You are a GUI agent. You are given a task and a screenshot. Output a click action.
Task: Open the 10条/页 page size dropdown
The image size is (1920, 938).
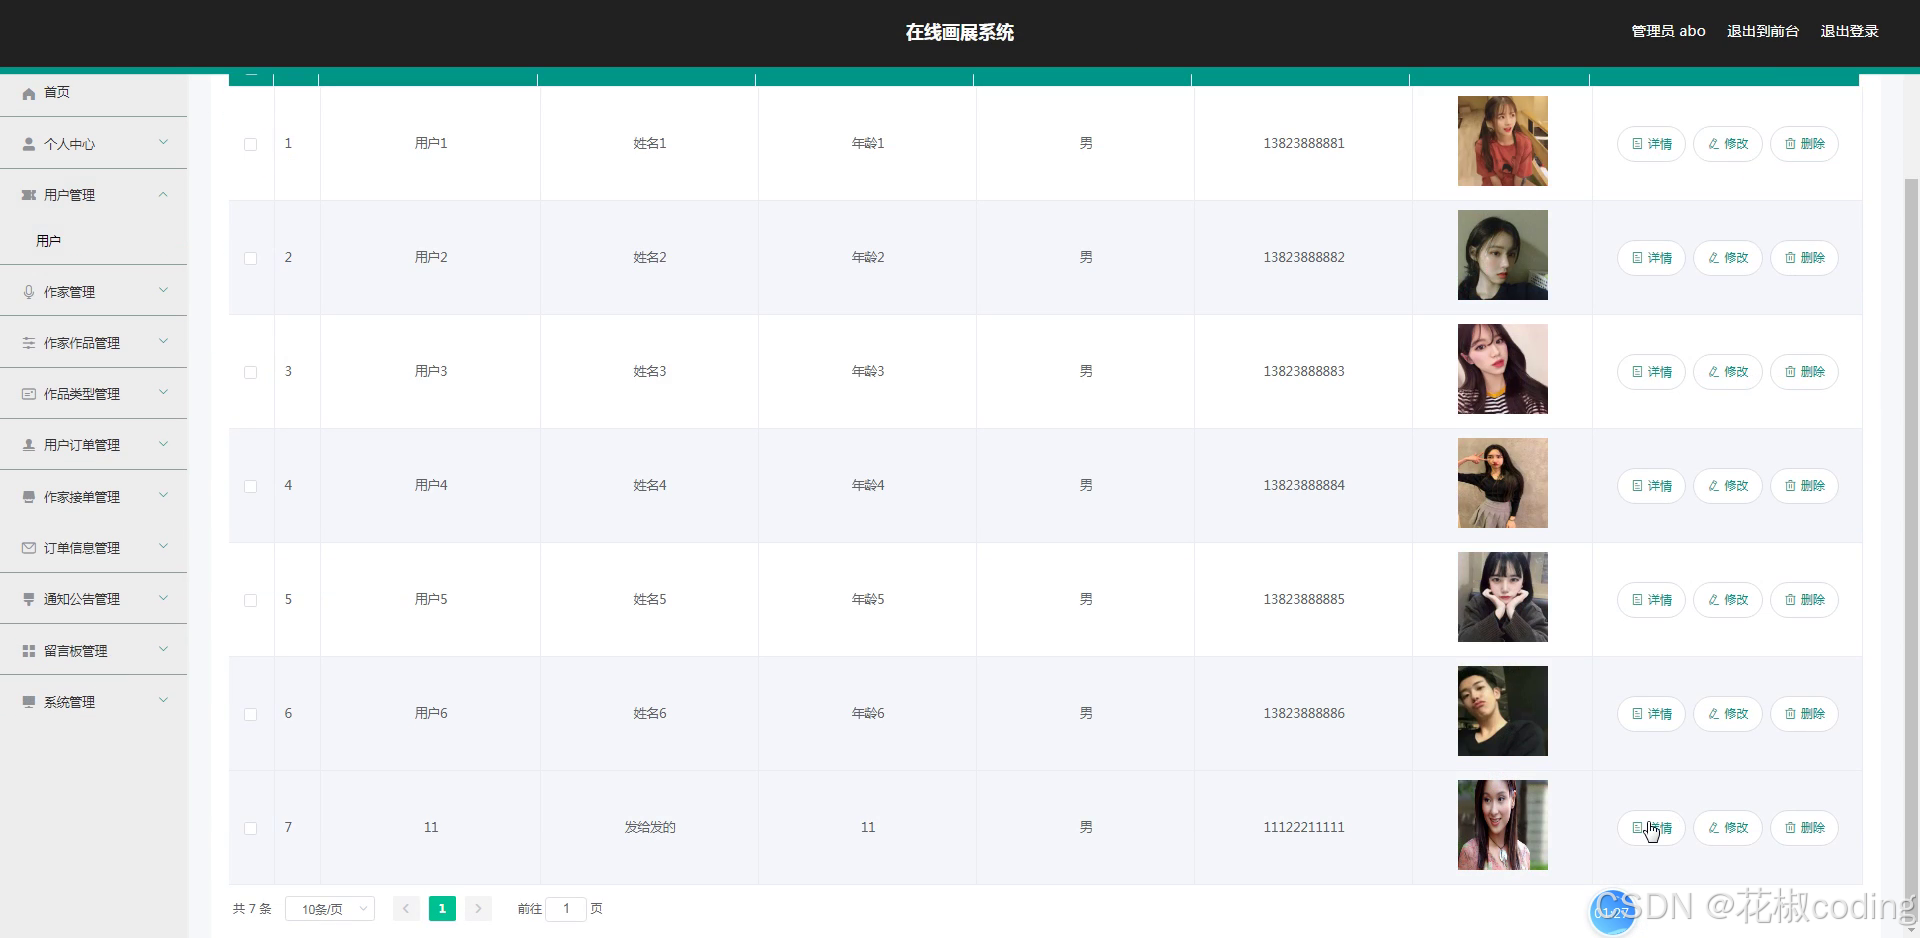point(330,909)
